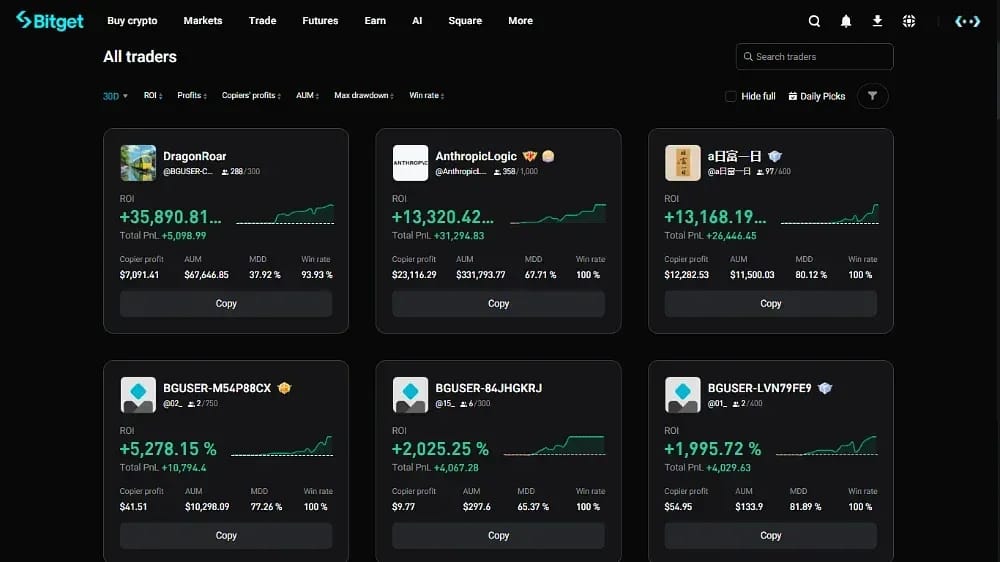Click the download app icon
The image size is (1000, 562).
[x=878, y=21]
